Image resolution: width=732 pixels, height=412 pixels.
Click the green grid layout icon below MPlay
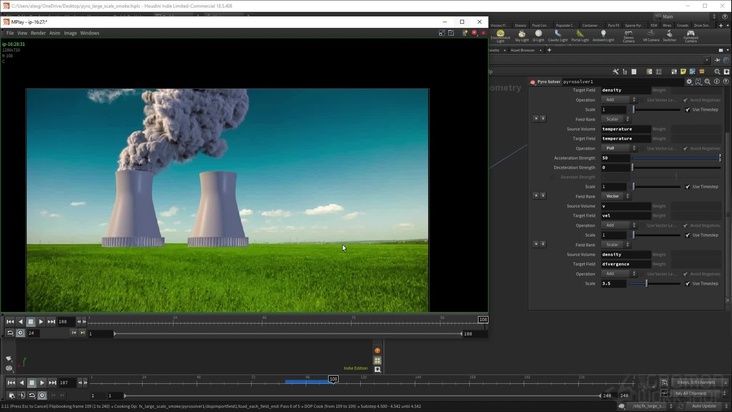377,360
